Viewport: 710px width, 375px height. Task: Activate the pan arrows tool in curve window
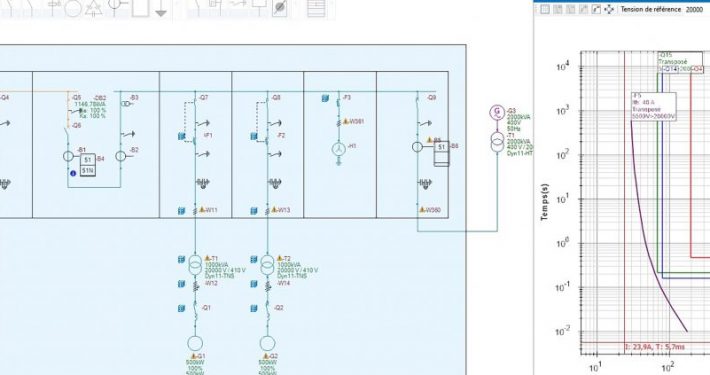tap(609, 9)
